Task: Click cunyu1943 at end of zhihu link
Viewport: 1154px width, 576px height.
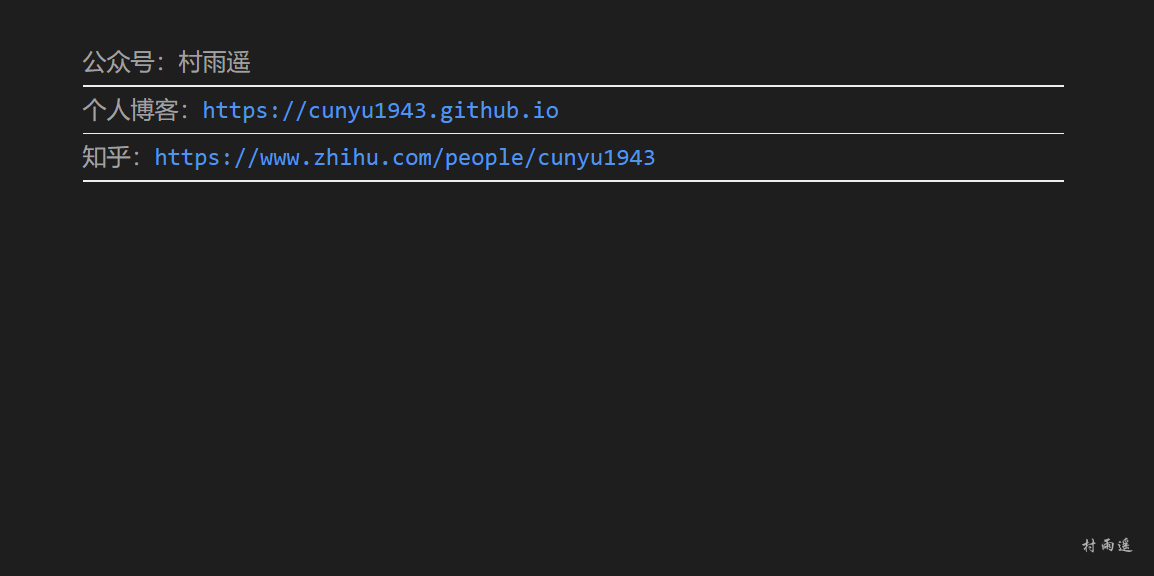Action: click(x=596, y=157)
